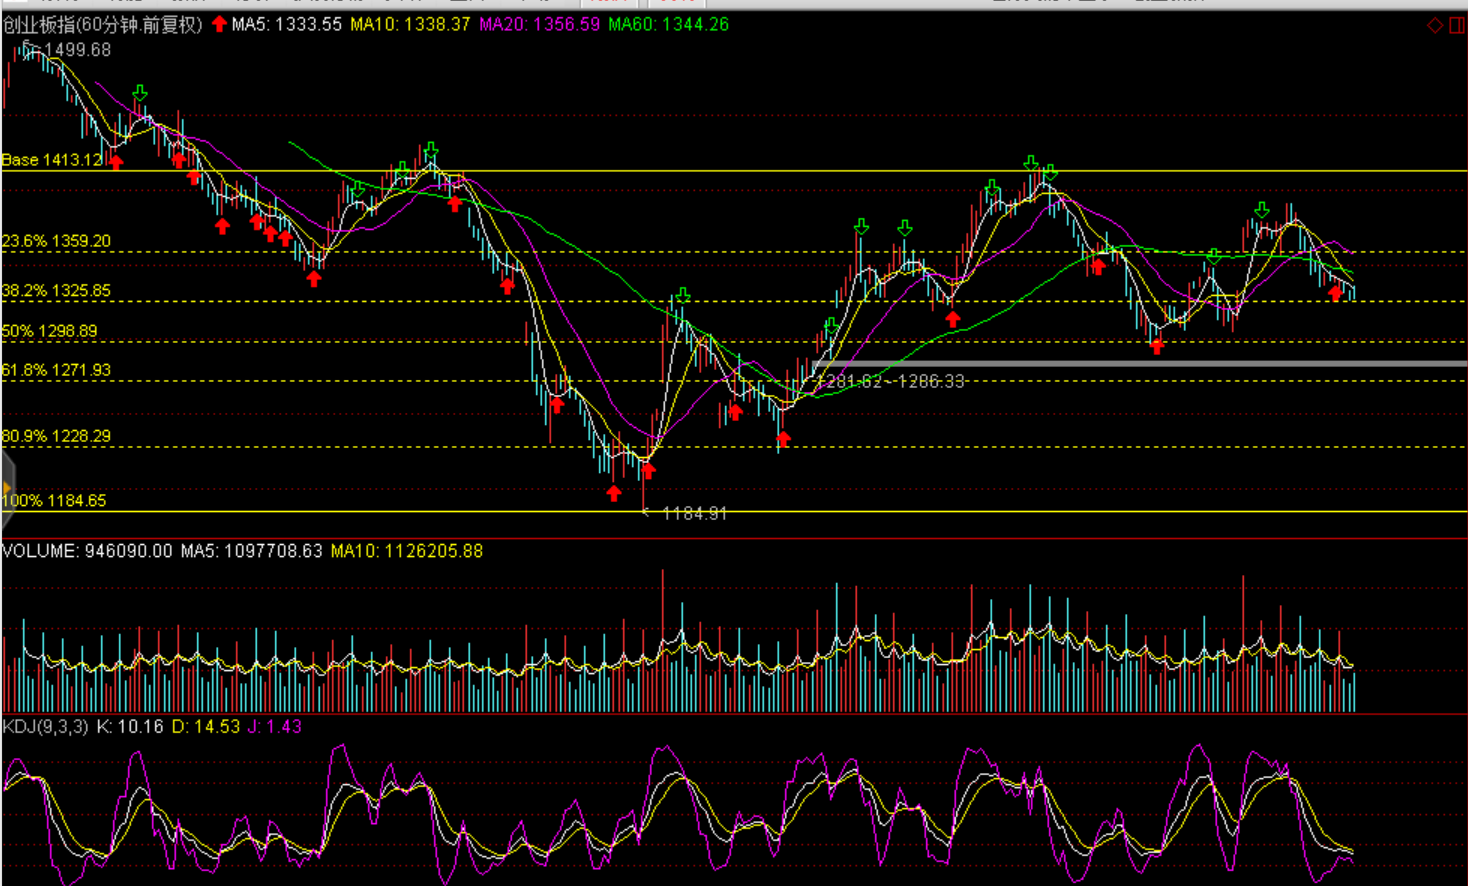Click the MA20 1356.59 indicator label
Image resolution: width=1468 pixels, height=886 pixels.
click(539, 24)
